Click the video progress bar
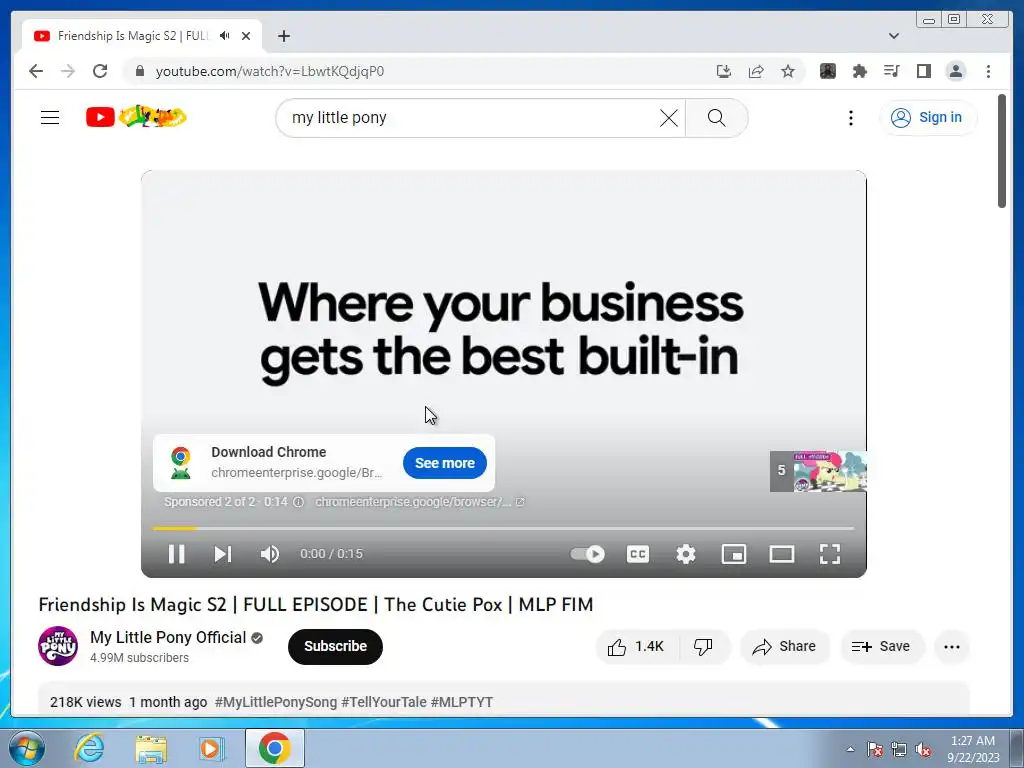Viewport: 1024px width, 768px height. [x=503, y=528]
